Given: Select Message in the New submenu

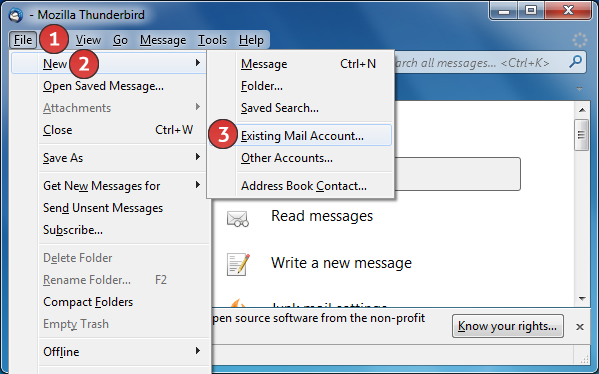Looking at the screenshot, I should pos(300,64).
